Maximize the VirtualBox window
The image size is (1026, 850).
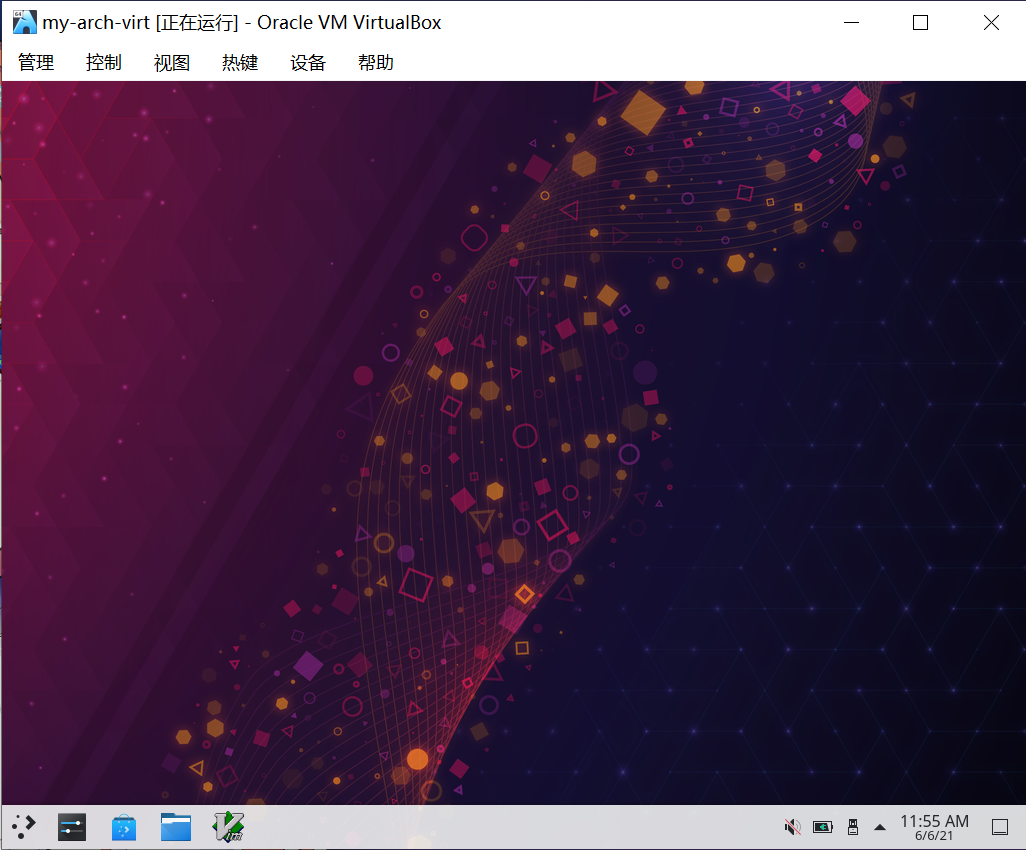(920, 22)
